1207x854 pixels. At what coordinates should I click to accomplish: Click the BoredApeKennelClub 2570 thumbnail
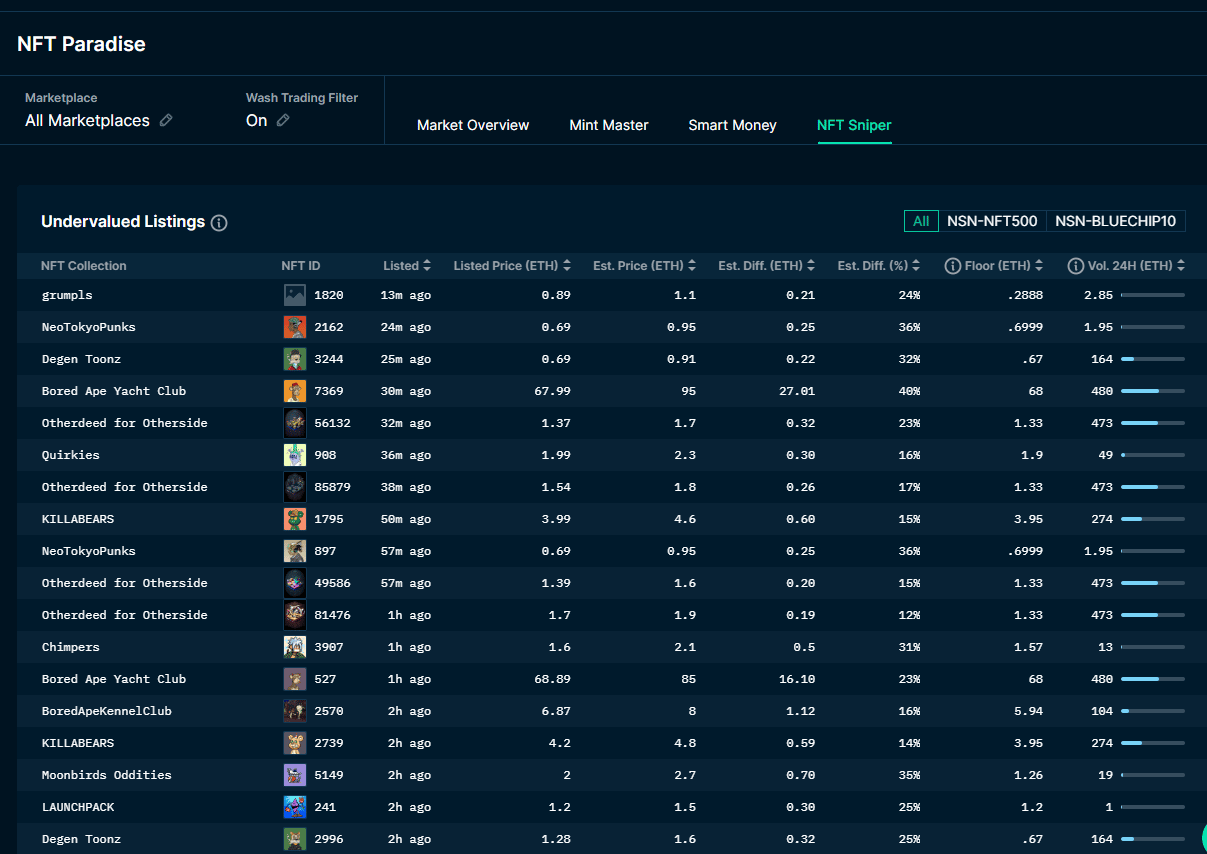294,711
